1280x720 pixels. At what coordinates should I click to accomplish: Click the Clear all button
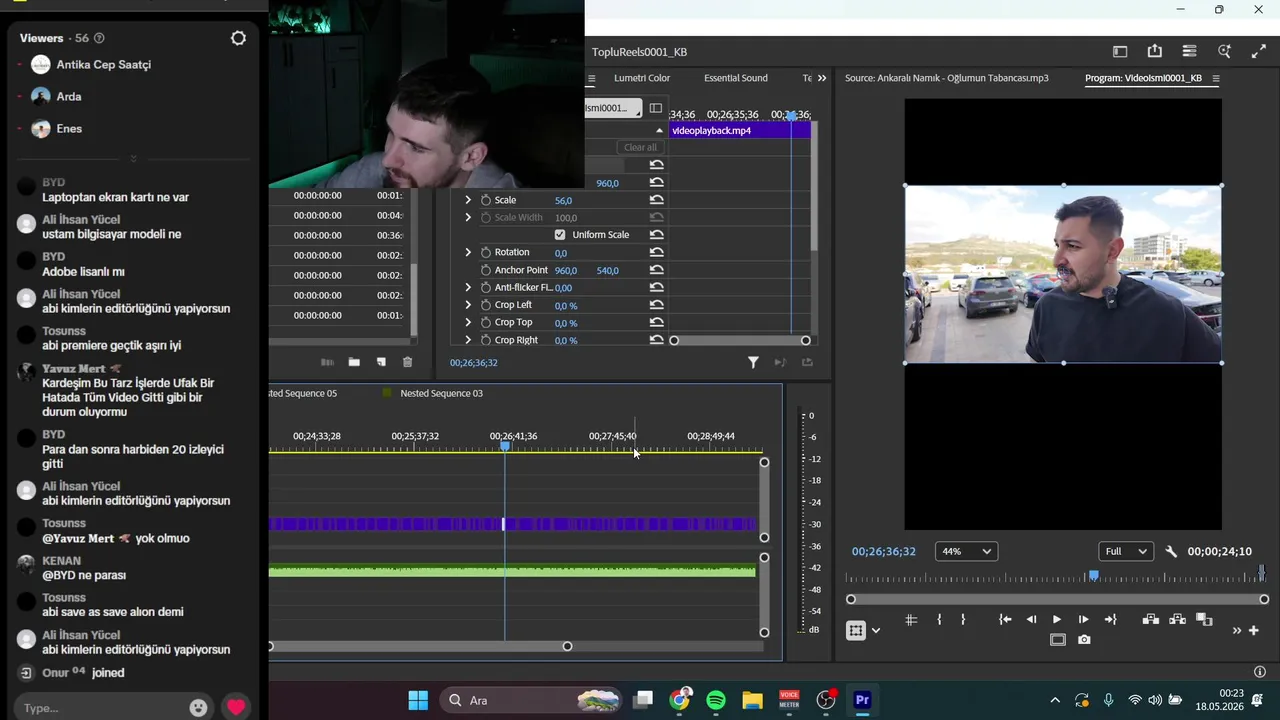[640, 147]
